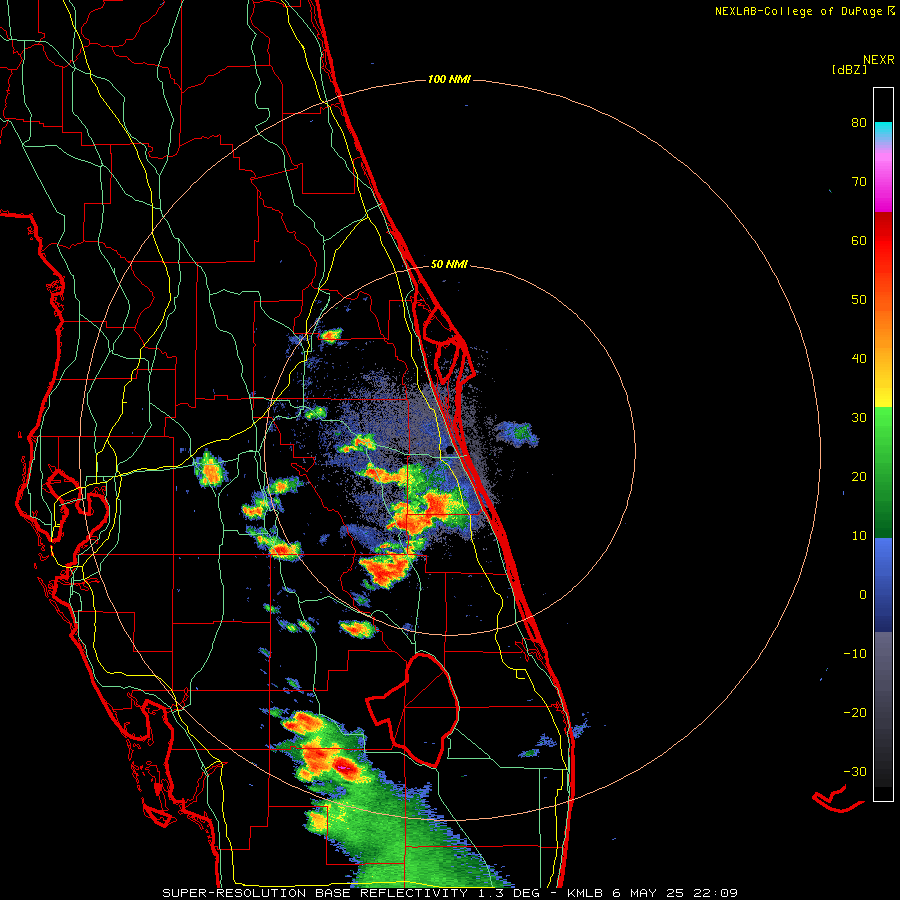Click the 6 MAY 25 date text
The width and height of the screenshot is (900, 900).
click(649, 893)
